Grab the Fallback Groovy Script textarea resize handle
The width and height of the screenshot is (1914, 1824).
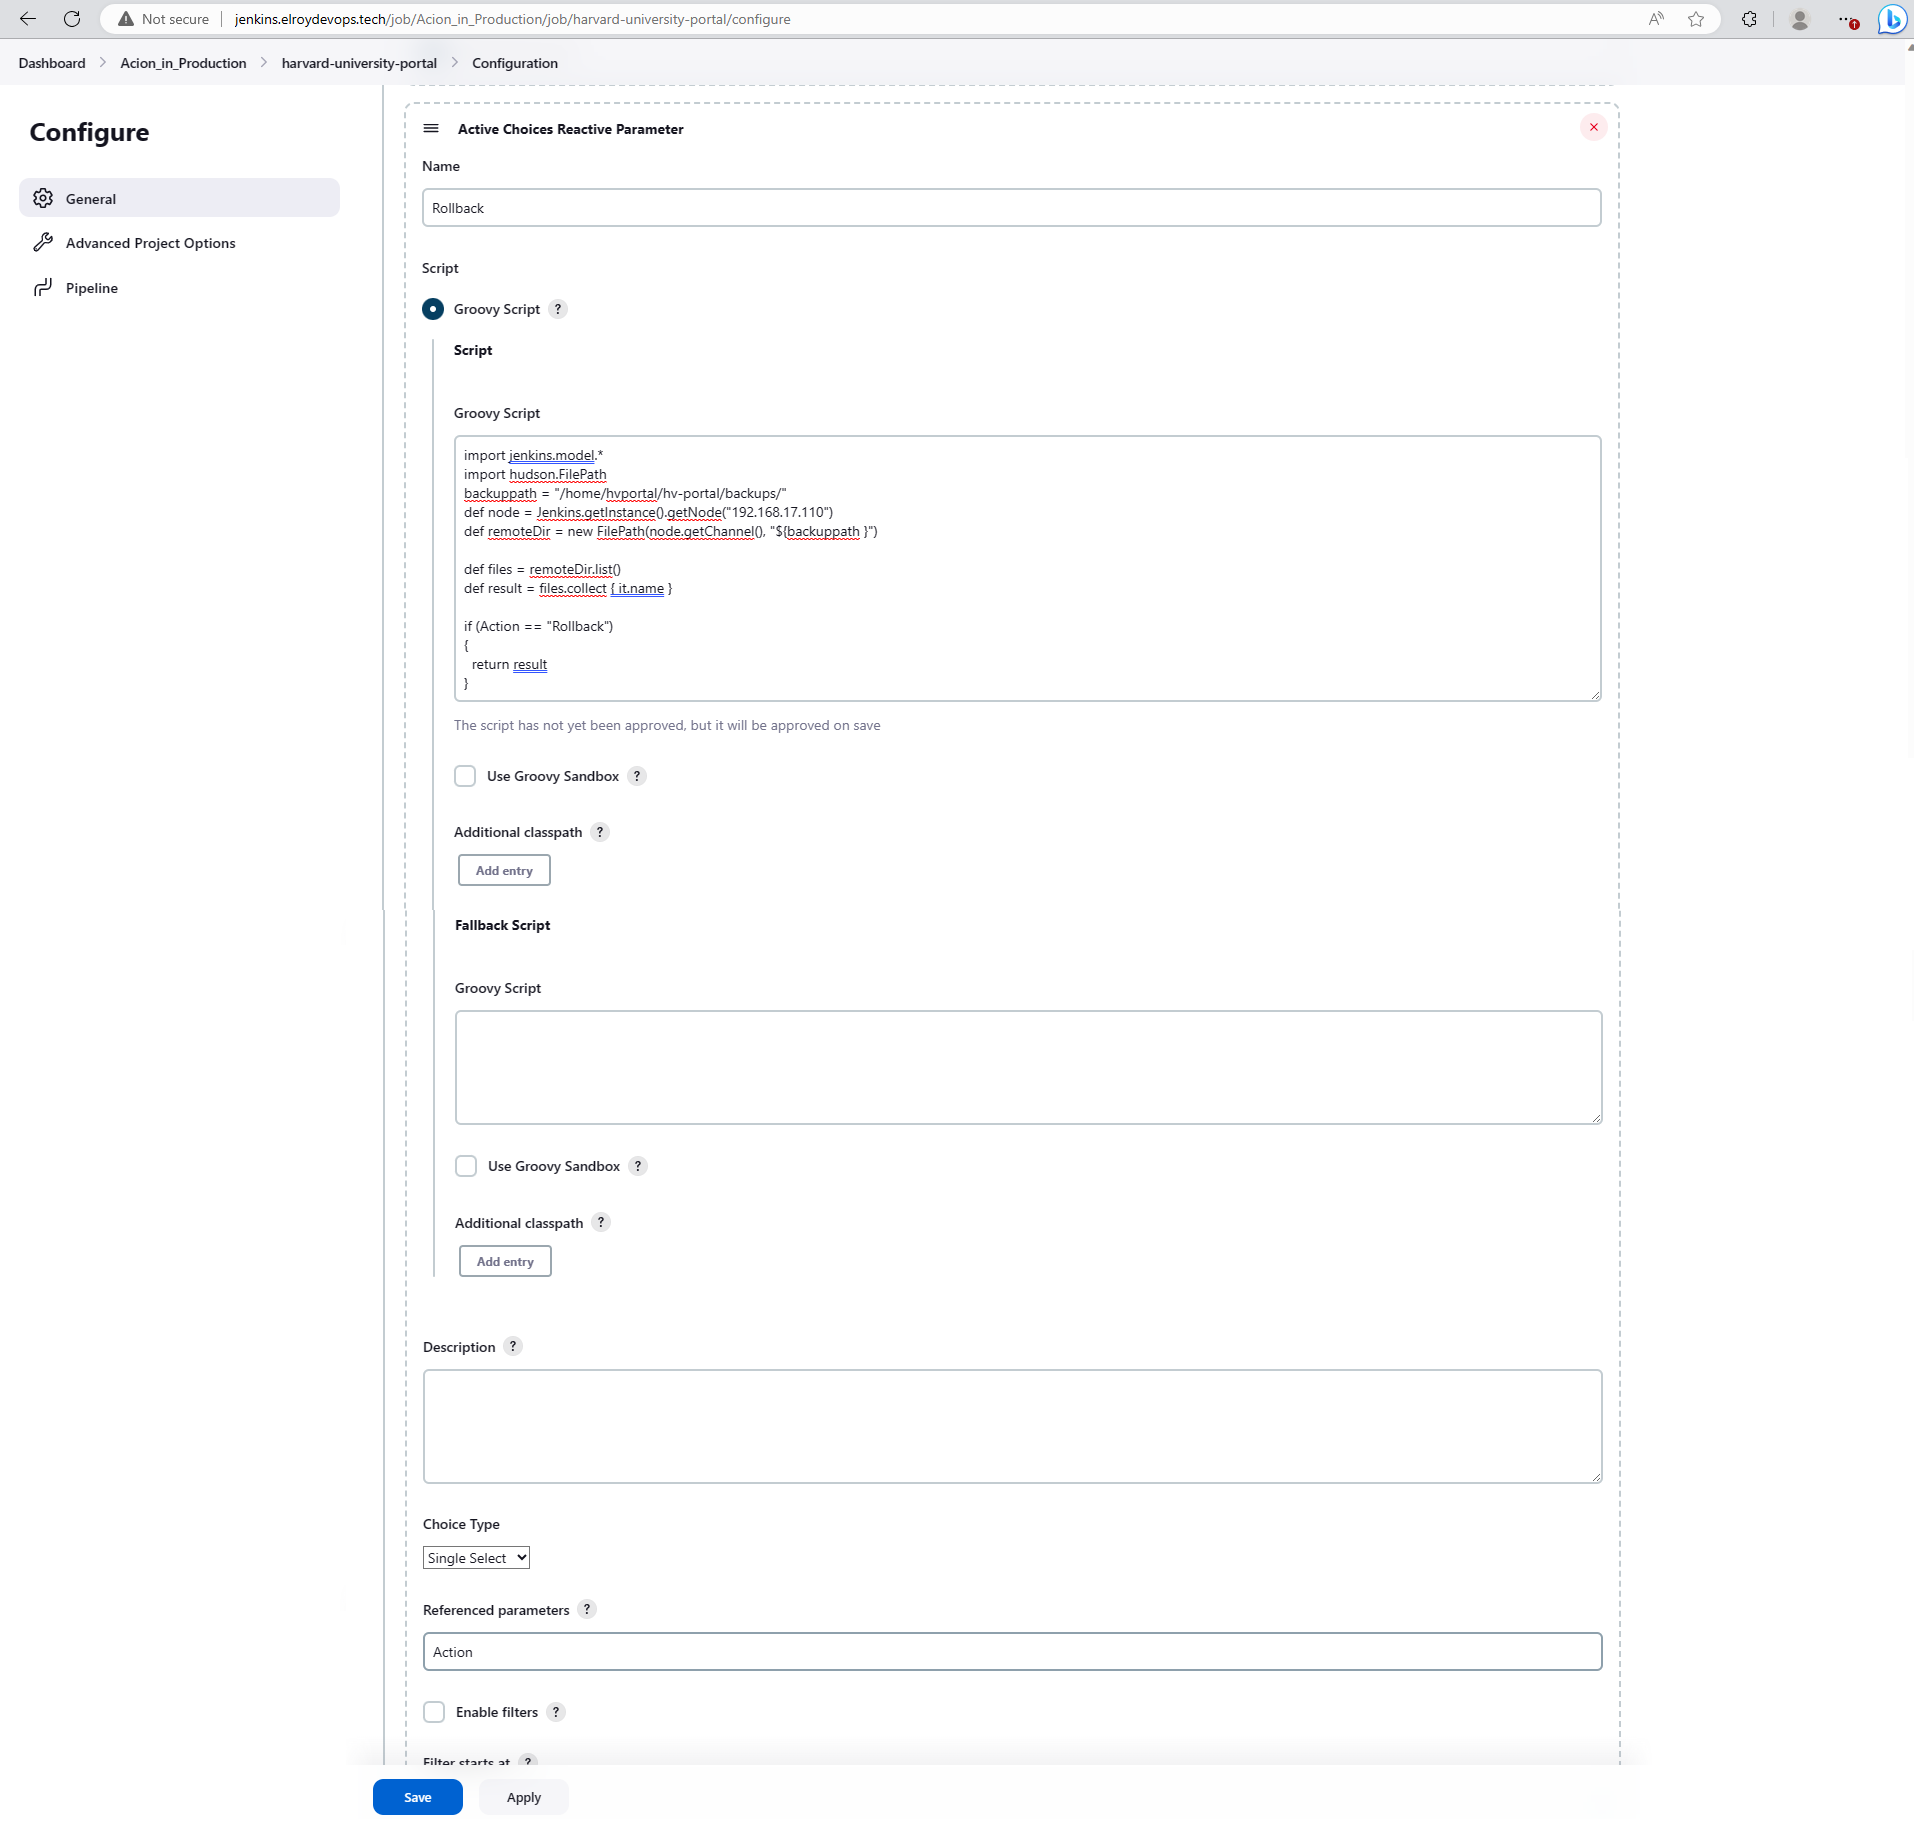tap(1596, 1118)
